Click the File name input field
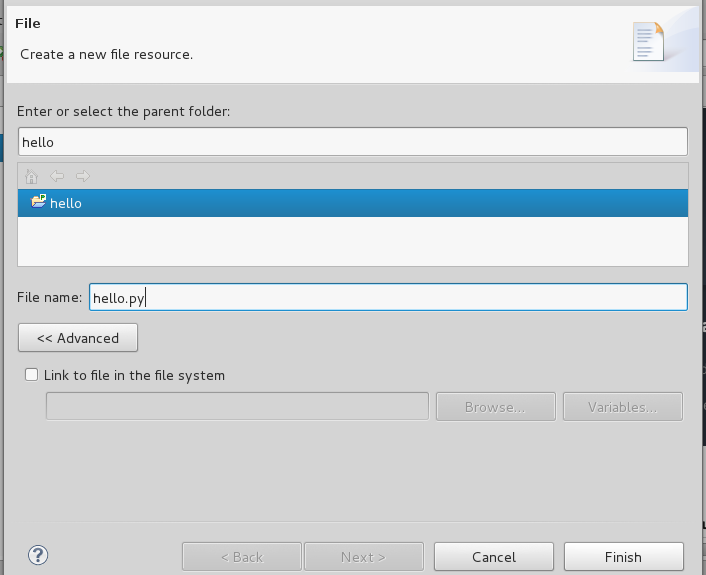706x575 pixels. 388,297
